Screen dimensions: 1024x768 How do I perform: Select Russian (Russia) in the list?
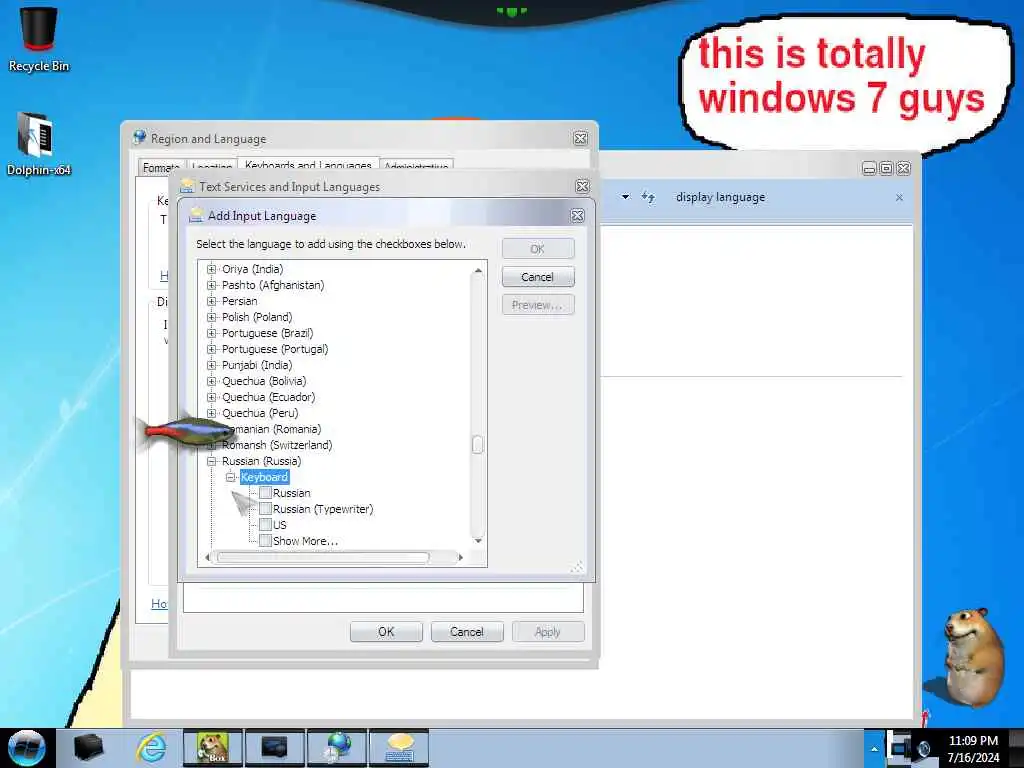click(261, 461)
